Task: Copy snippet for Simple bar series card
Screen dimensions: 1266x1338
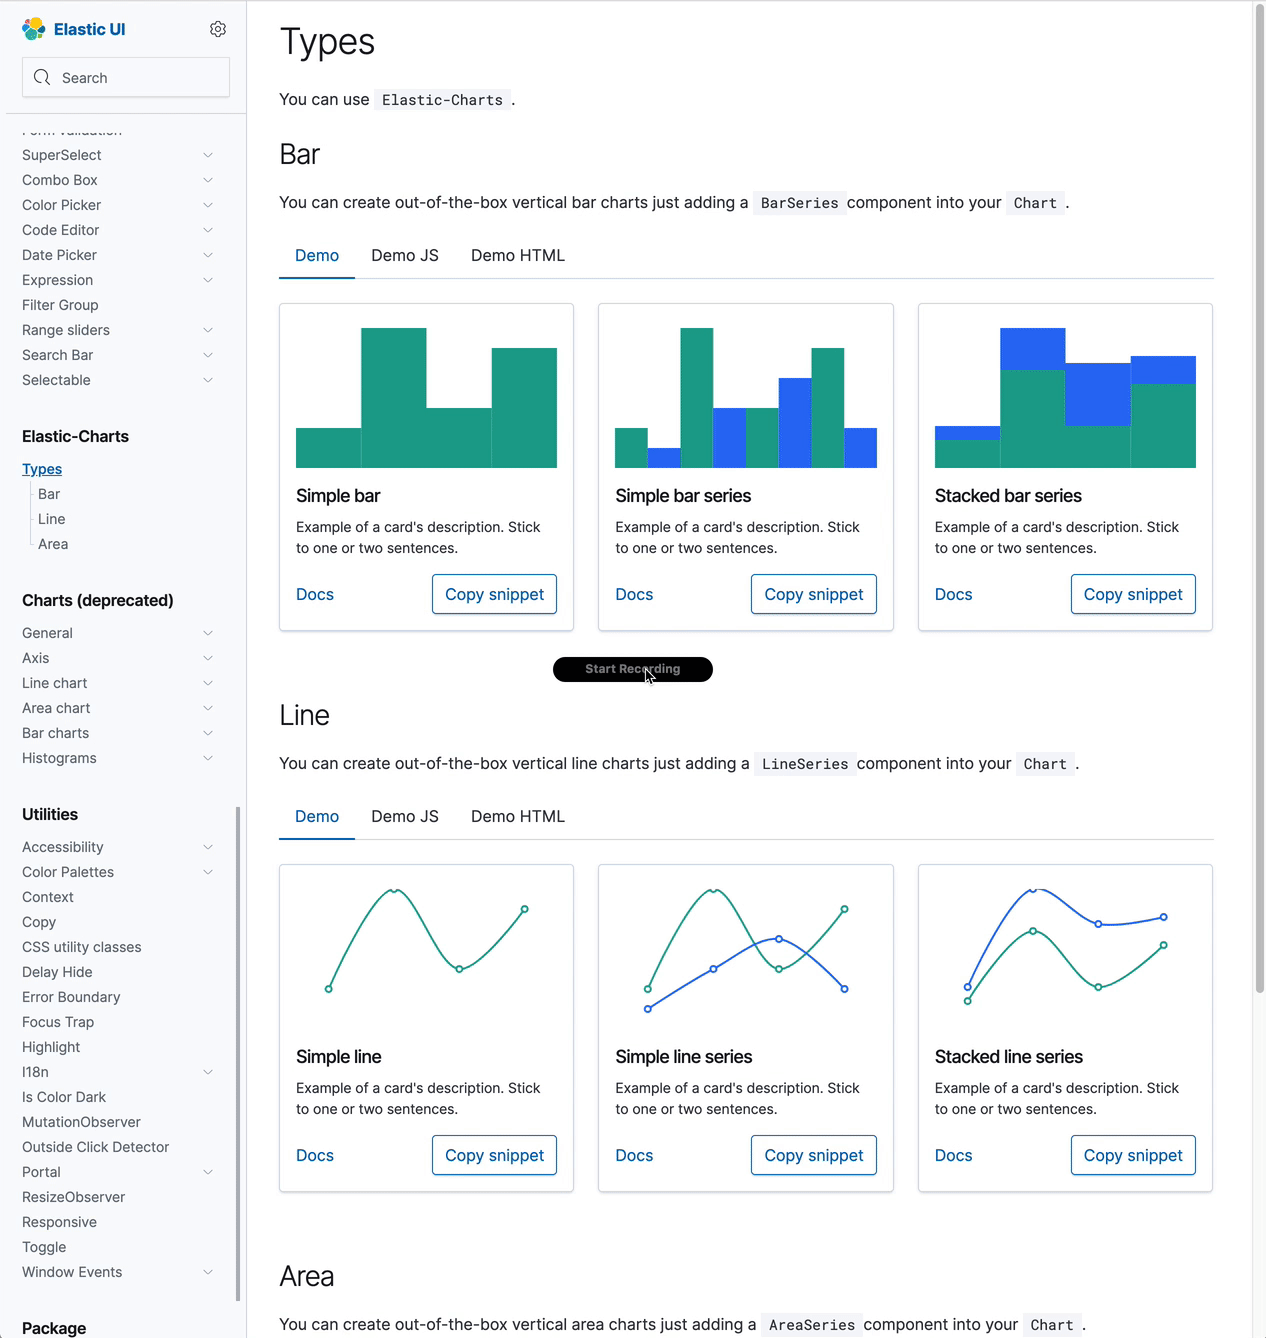Action: tap(814, 594)
